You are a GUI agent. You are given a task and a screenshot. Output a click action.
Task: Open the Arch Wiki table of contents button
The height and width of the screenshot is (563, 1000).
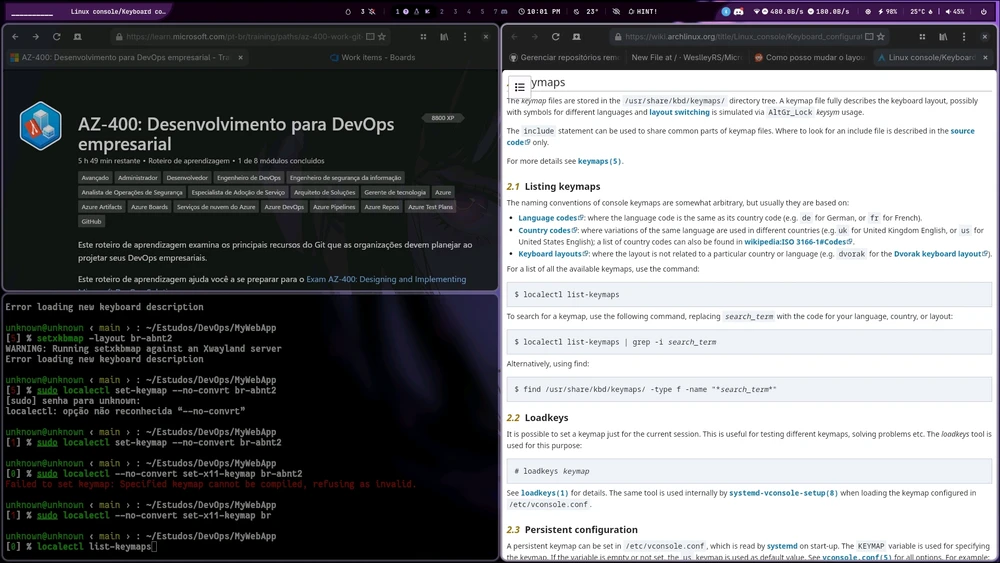(520, 87)
